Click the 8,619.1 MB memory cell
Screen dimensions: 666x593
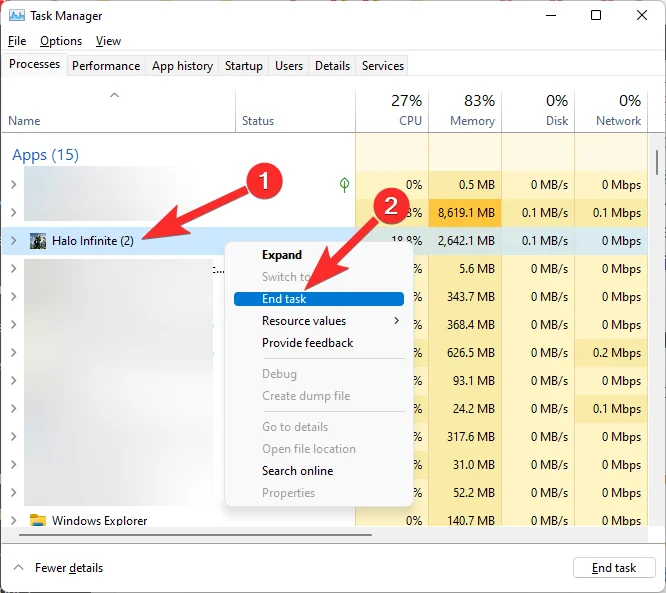465,212
